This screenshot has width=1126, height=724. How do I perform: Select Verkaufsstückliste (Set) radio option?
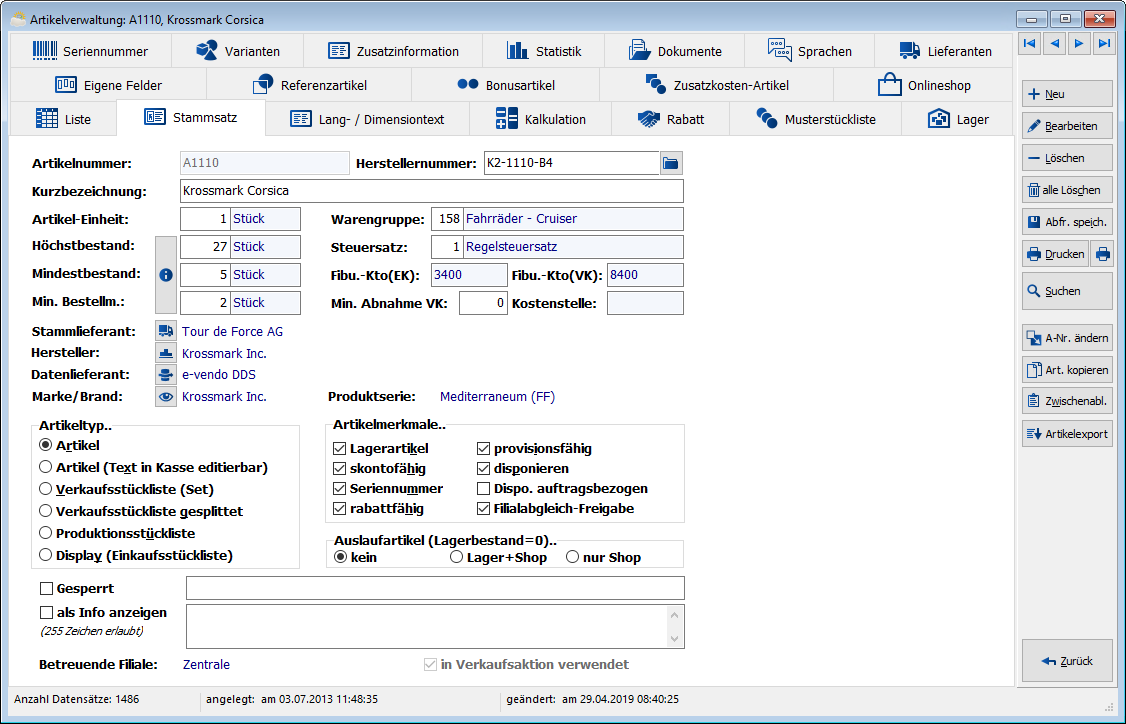pyautogui.click(x=45, y=489)
